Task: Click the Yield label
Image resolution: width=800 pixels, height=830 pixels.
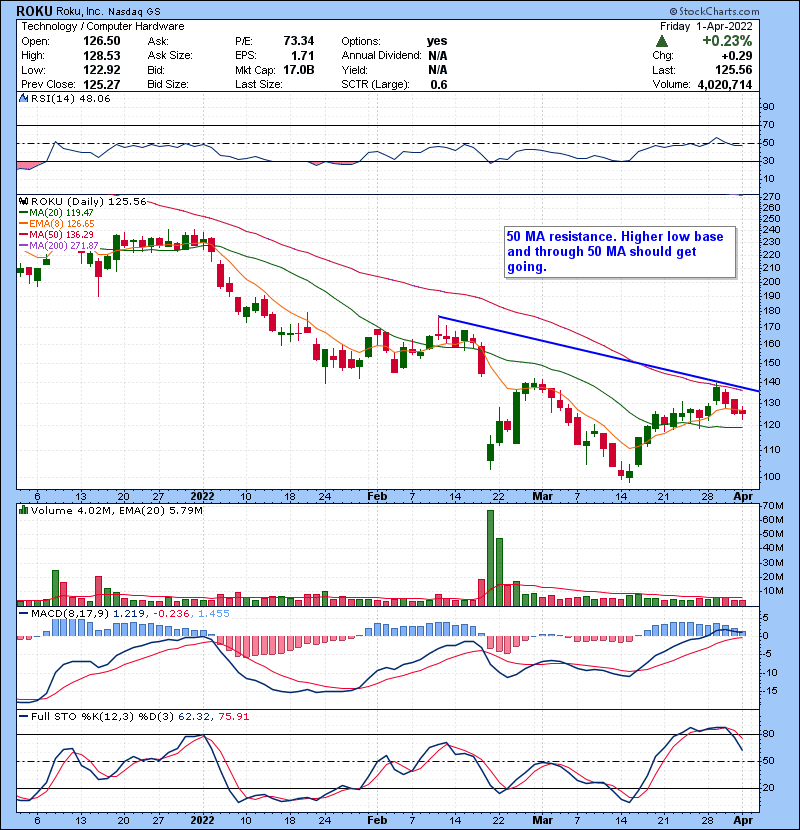Action: (354, 70)
